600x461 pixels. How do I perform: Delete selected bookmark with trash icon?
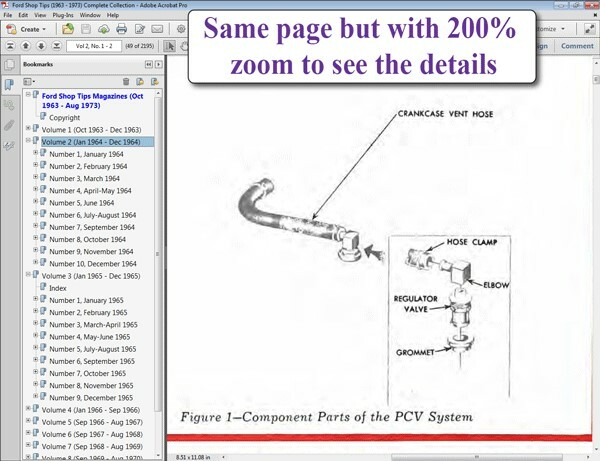click(x=126, y=81)
